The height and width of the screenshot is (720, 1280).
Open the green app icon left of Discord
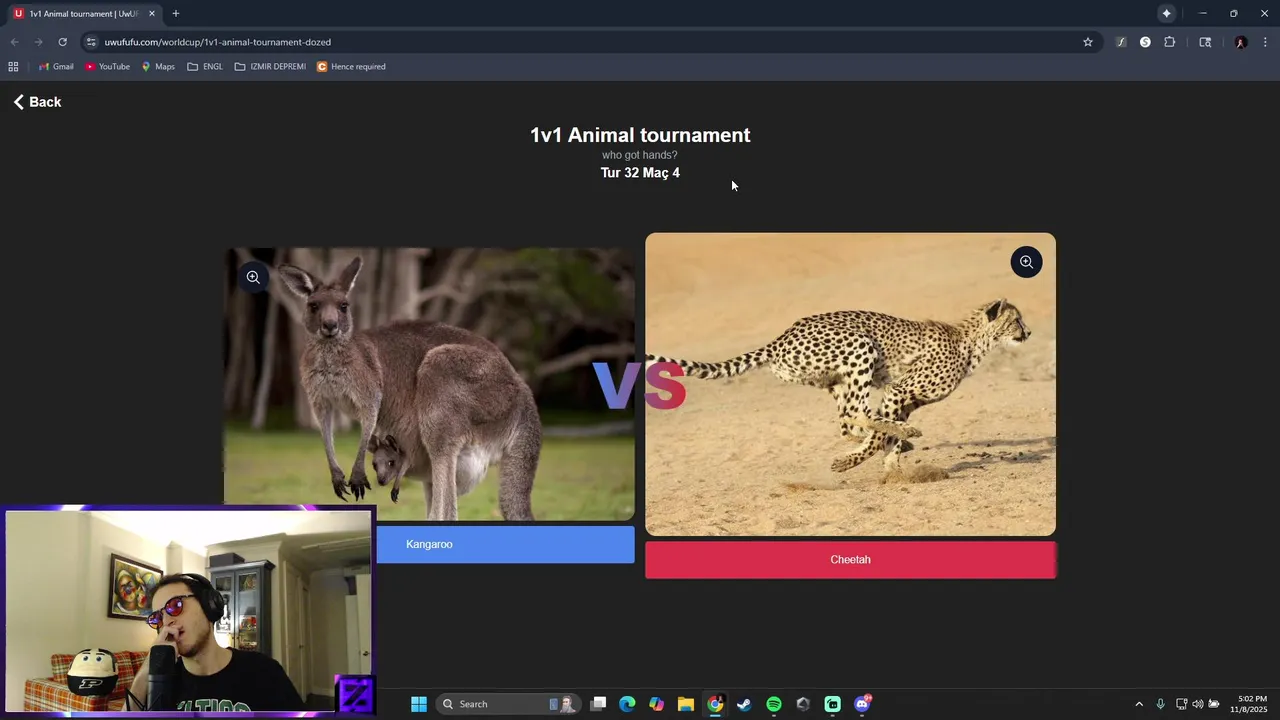(832, 704)
